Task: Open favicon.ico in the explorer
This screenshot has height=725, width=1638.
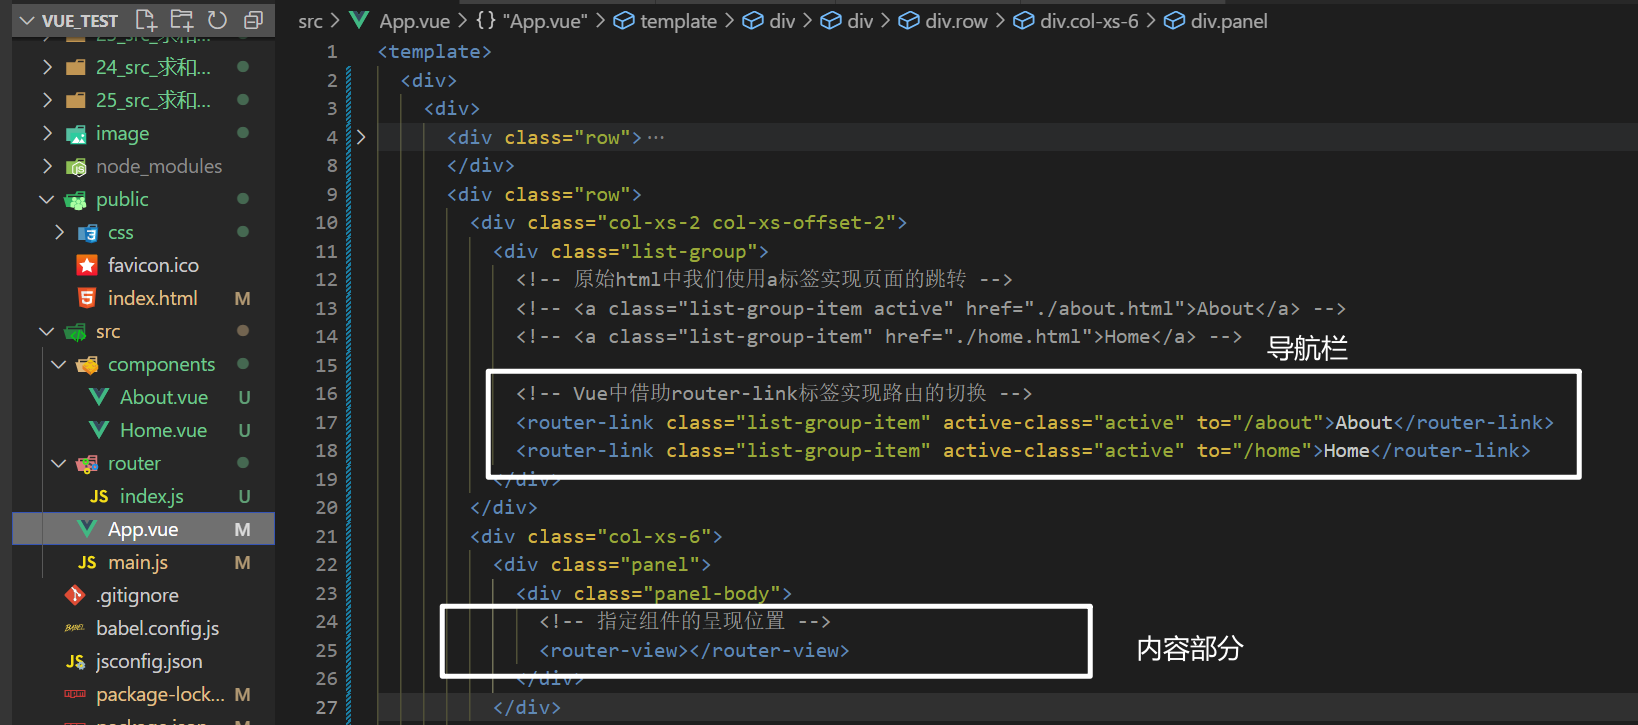Action: pyautogui.click(x=153, y=265)
